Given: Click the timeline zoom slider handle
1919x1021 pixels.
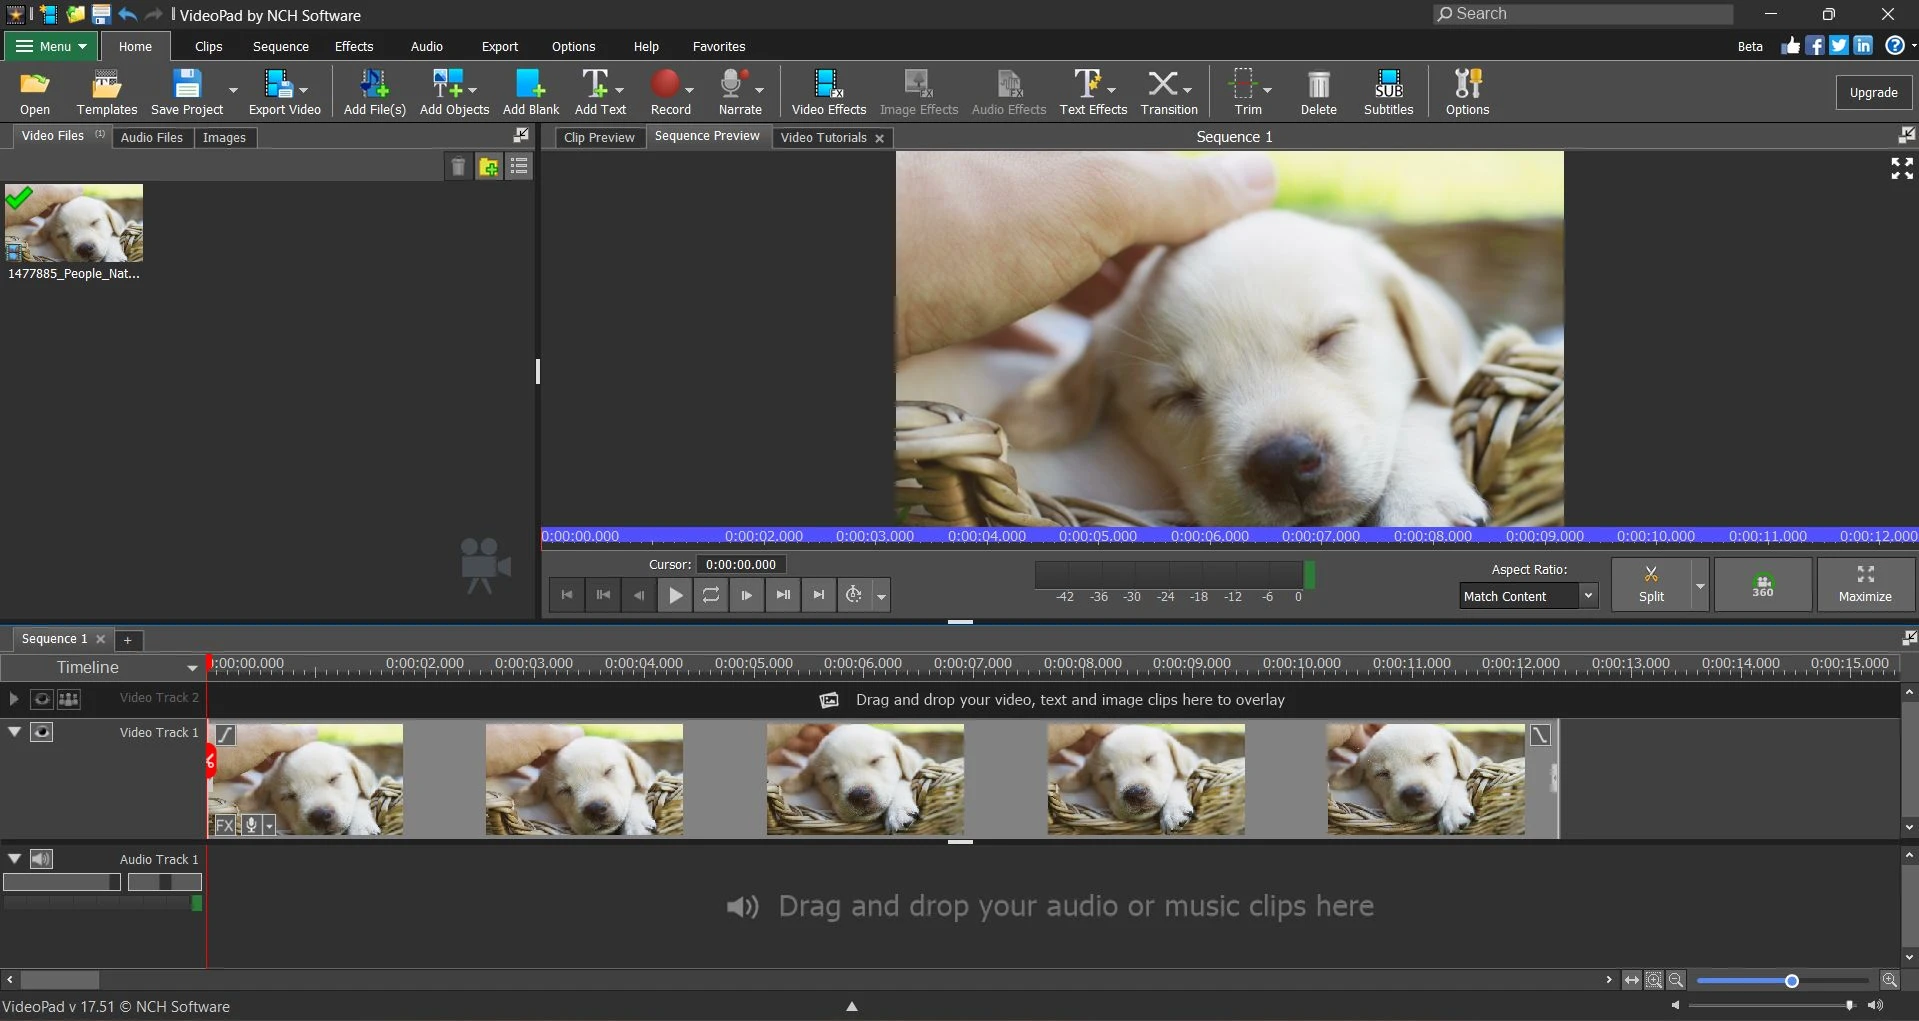Looking at the screenshot, I should [x=1791, y=981].
